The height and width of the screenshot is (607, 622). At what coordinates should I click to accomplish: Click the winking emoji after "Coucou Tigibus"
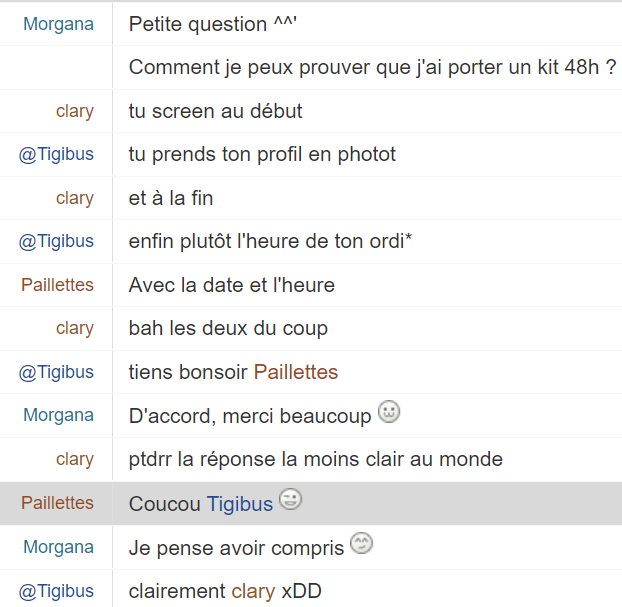[290, 500]
